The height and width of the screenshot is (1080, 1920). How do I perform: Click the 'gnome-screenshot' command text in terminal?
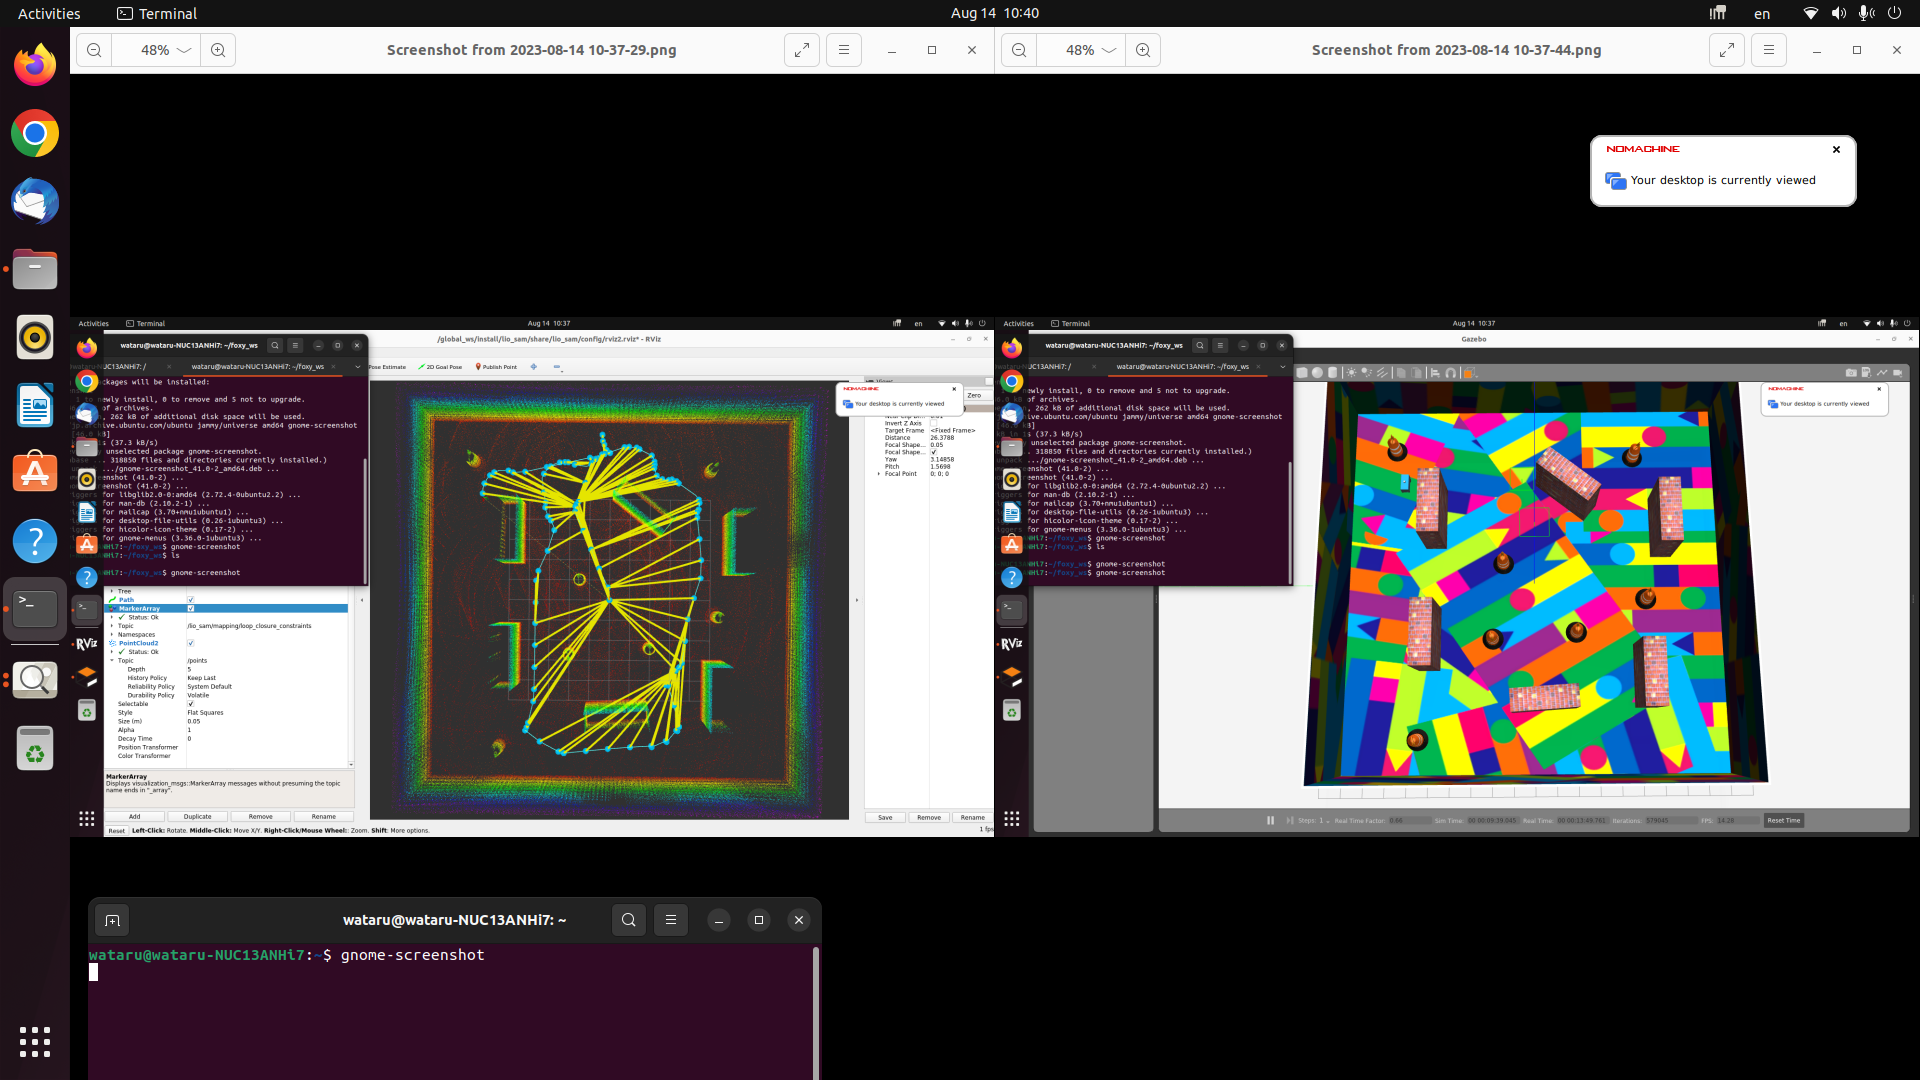(x=412, y=955)
